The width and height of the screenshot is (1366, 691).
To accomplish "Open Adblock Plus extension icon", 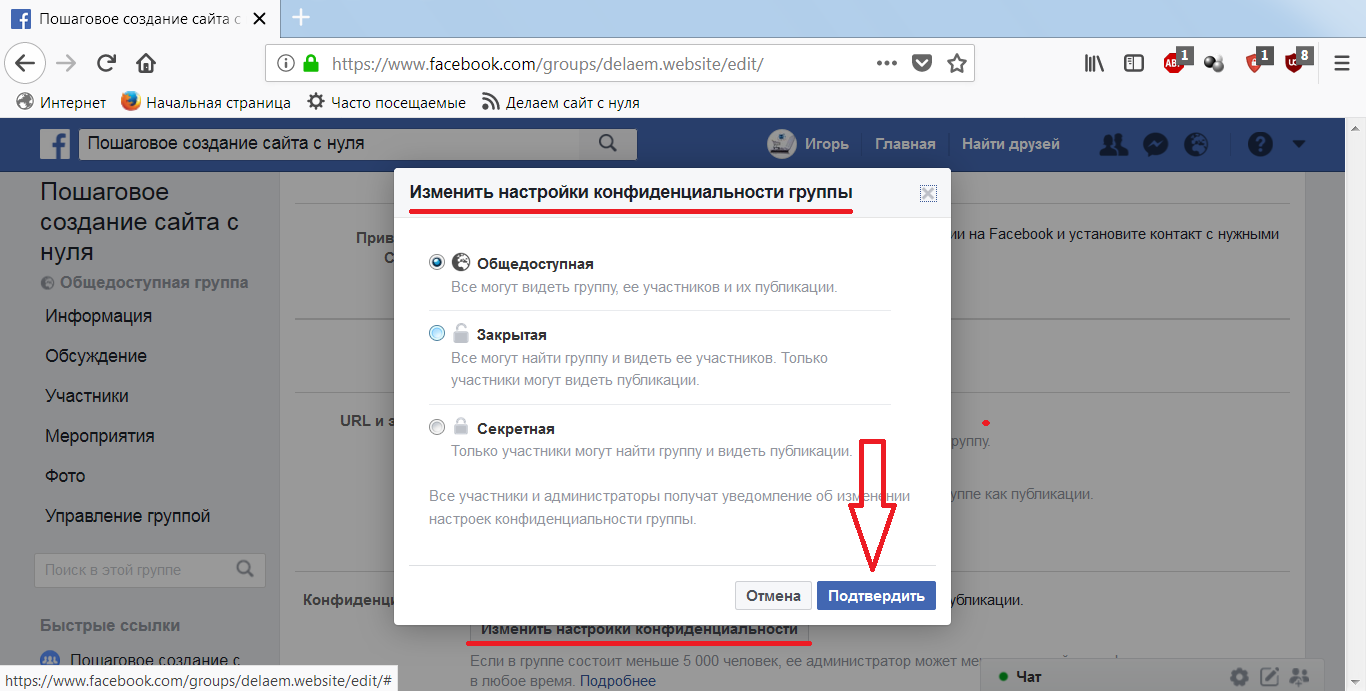I will (1175, 62).
